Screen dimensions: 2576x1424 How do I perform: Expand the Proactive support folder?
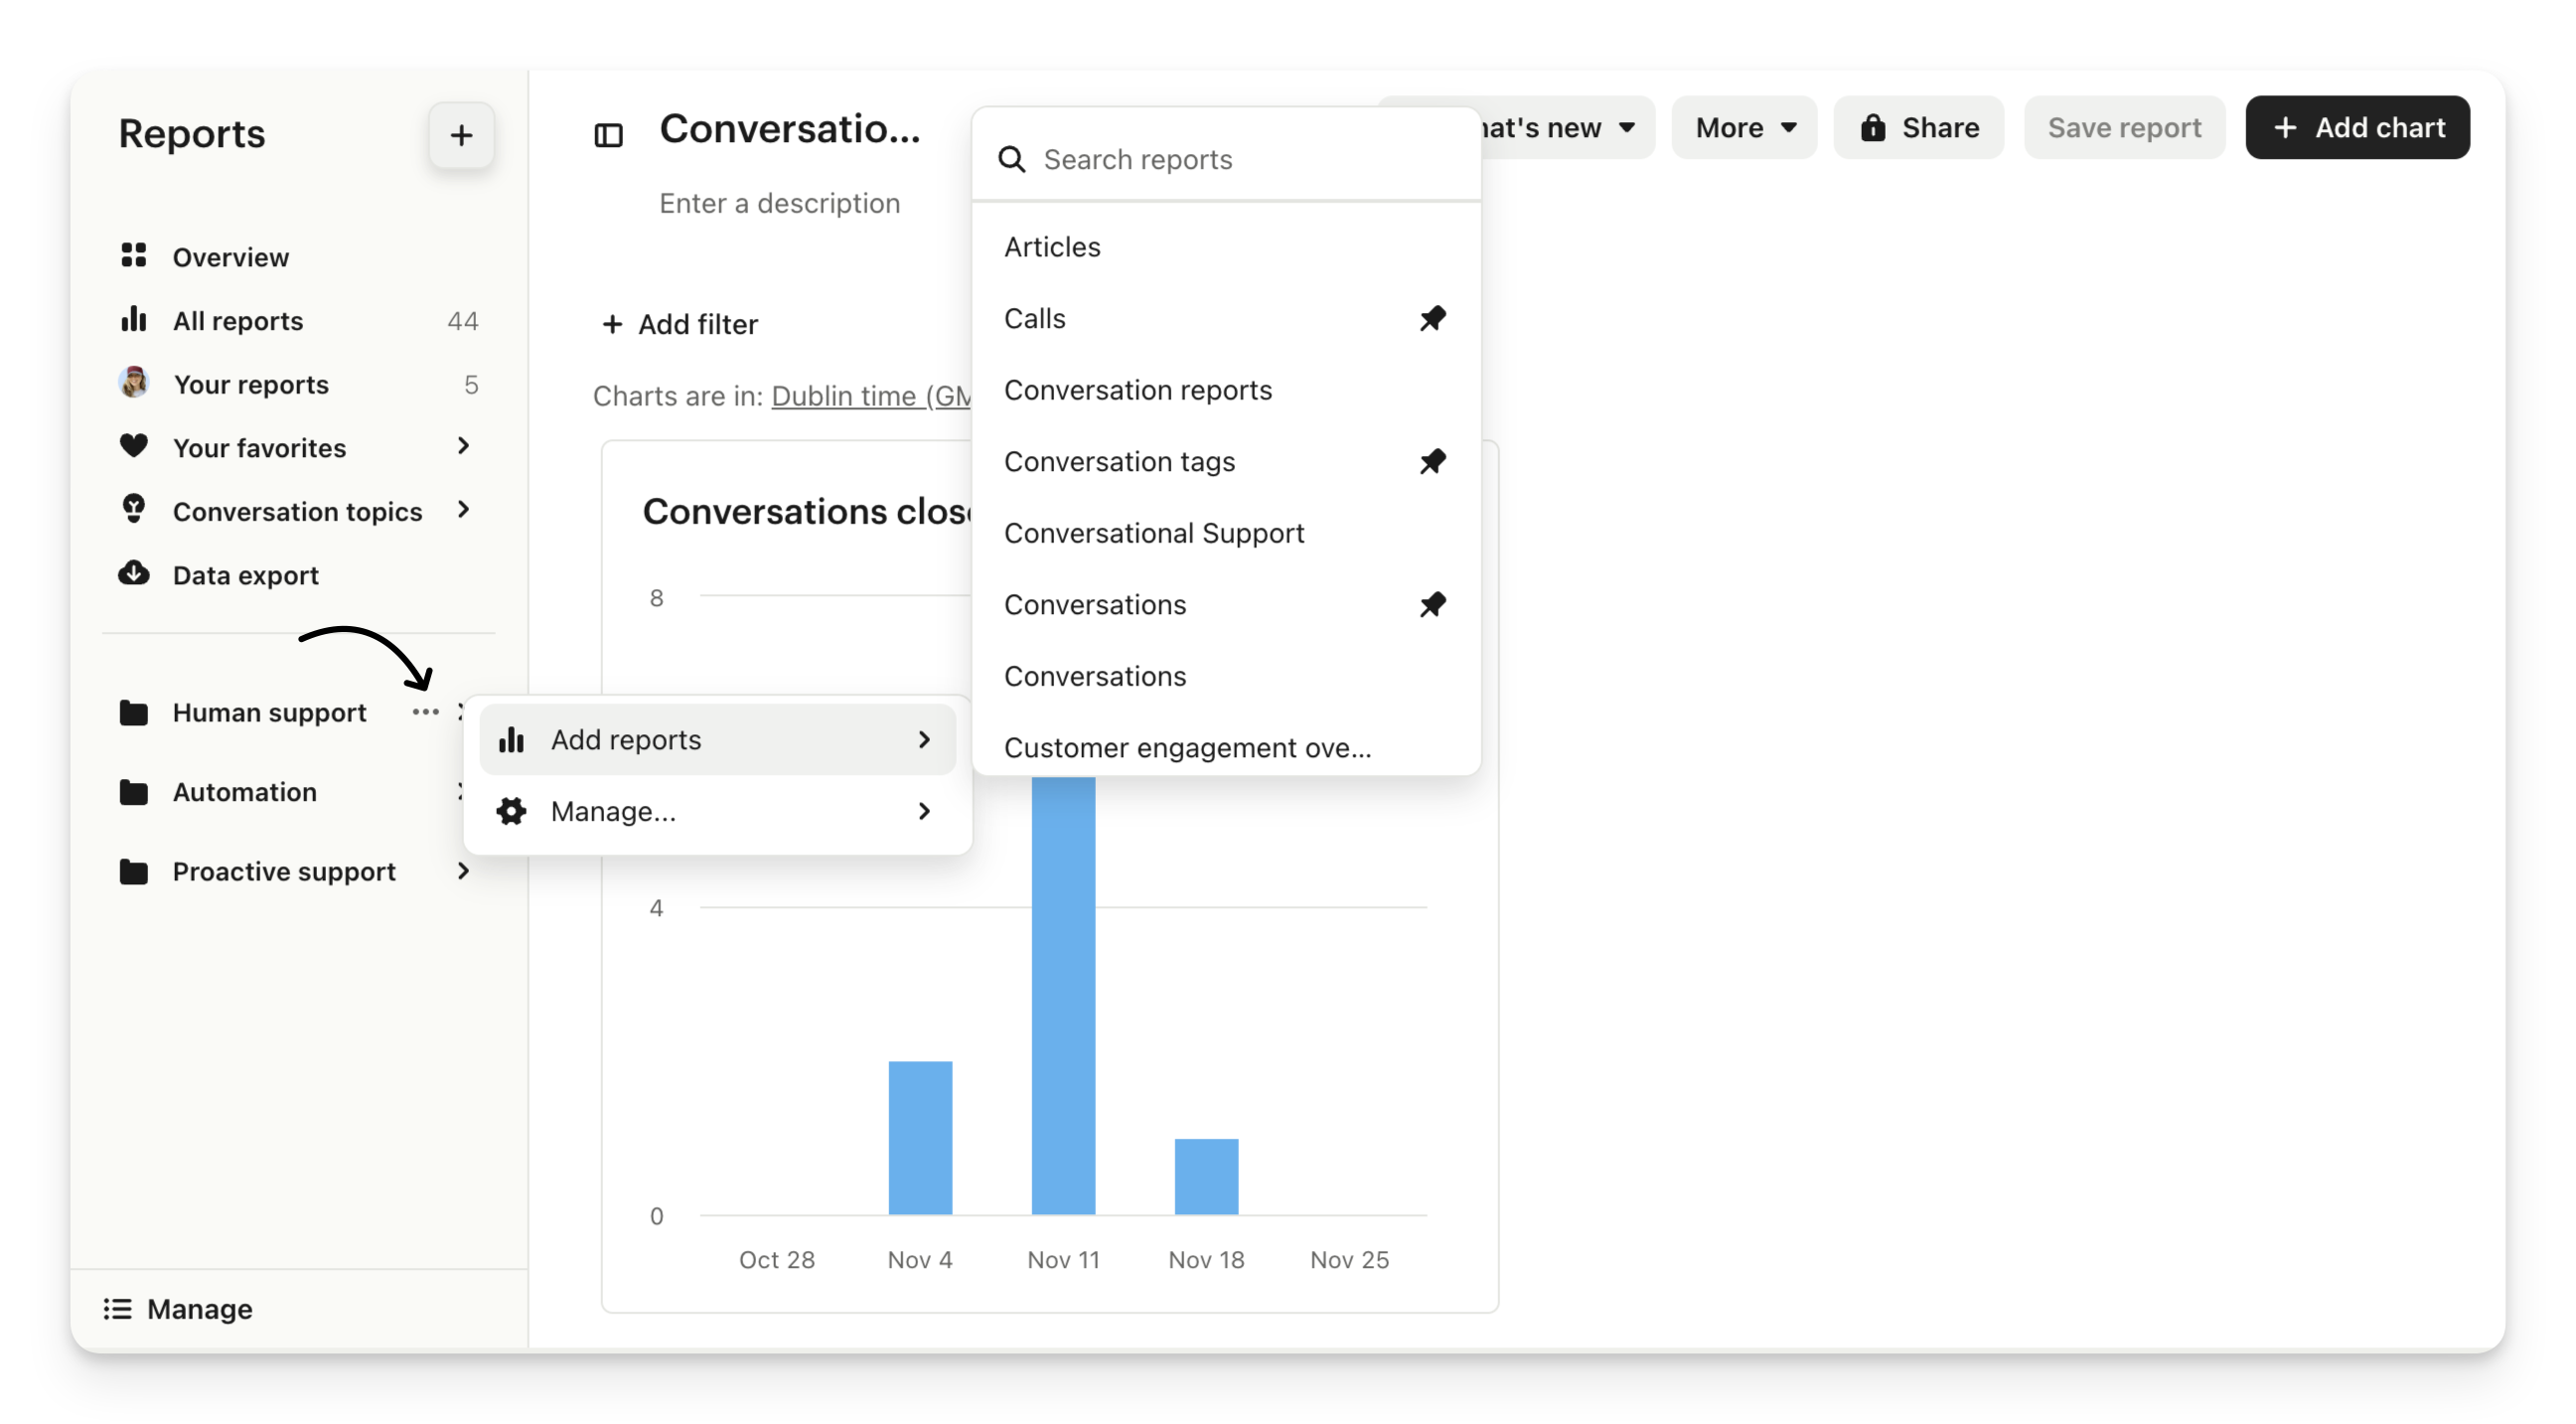click(463, 871)
